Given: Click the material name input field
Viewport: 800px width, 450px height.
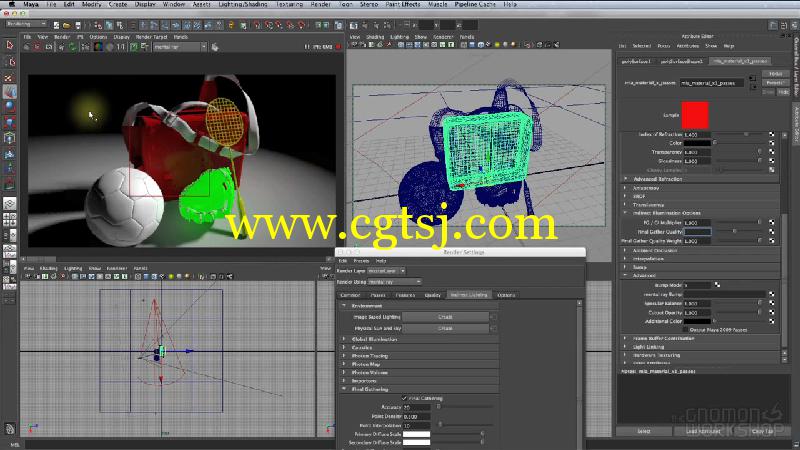Looking at the screenshot, I should [x=712, y=83].
